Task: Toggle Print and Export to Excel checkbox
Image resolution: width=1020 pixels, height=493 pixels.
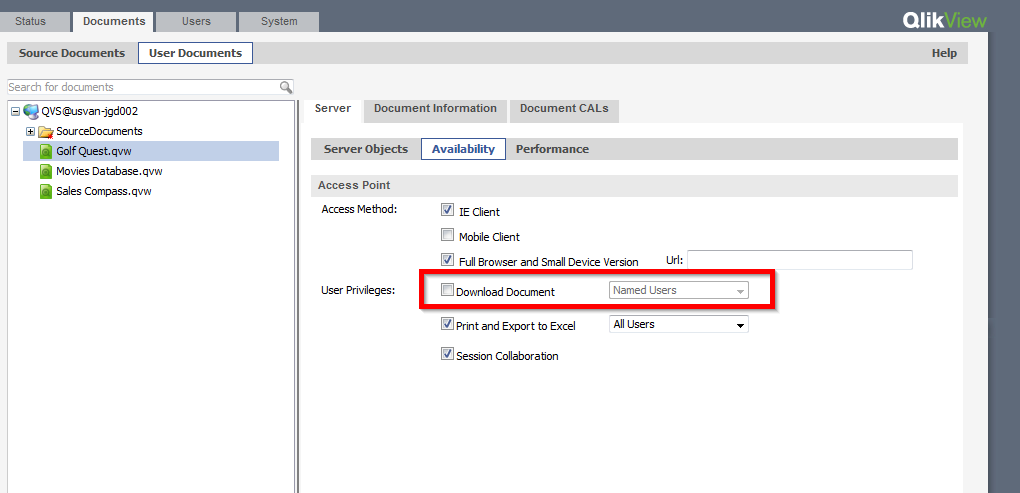Action: (x=447, y=323)
